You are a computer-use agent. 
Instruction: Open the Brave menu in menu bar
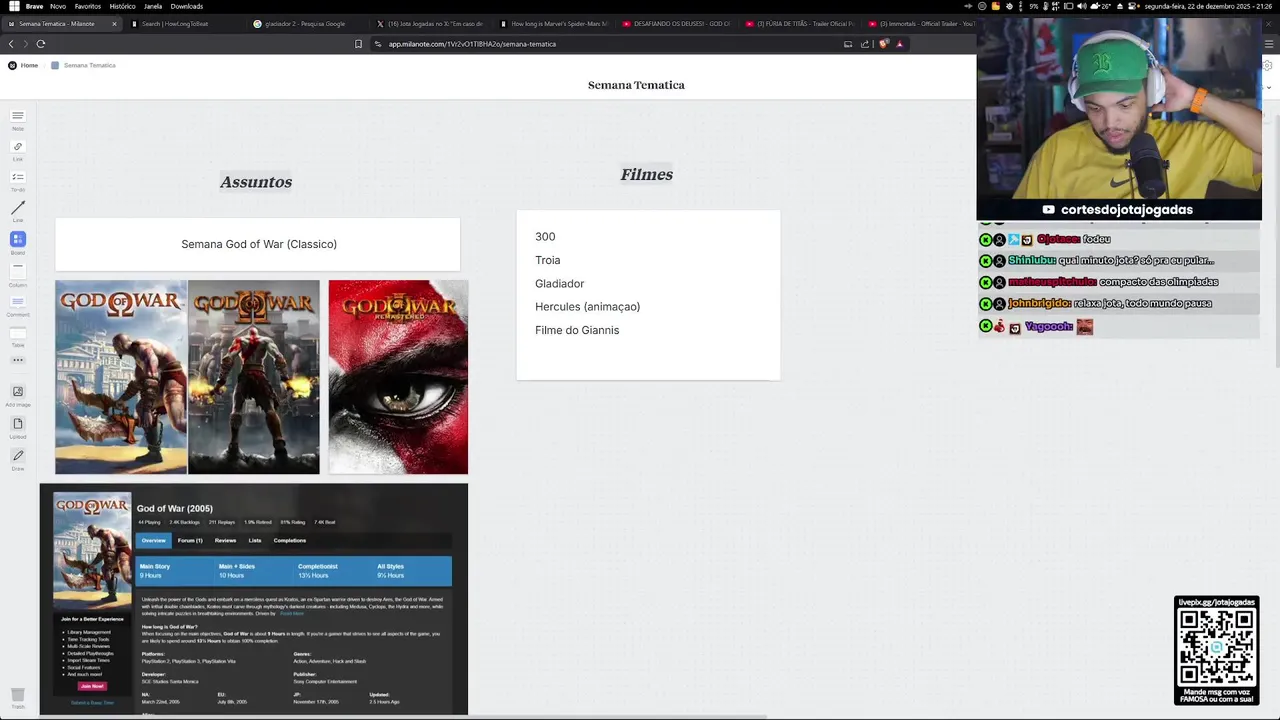[34, 6]
